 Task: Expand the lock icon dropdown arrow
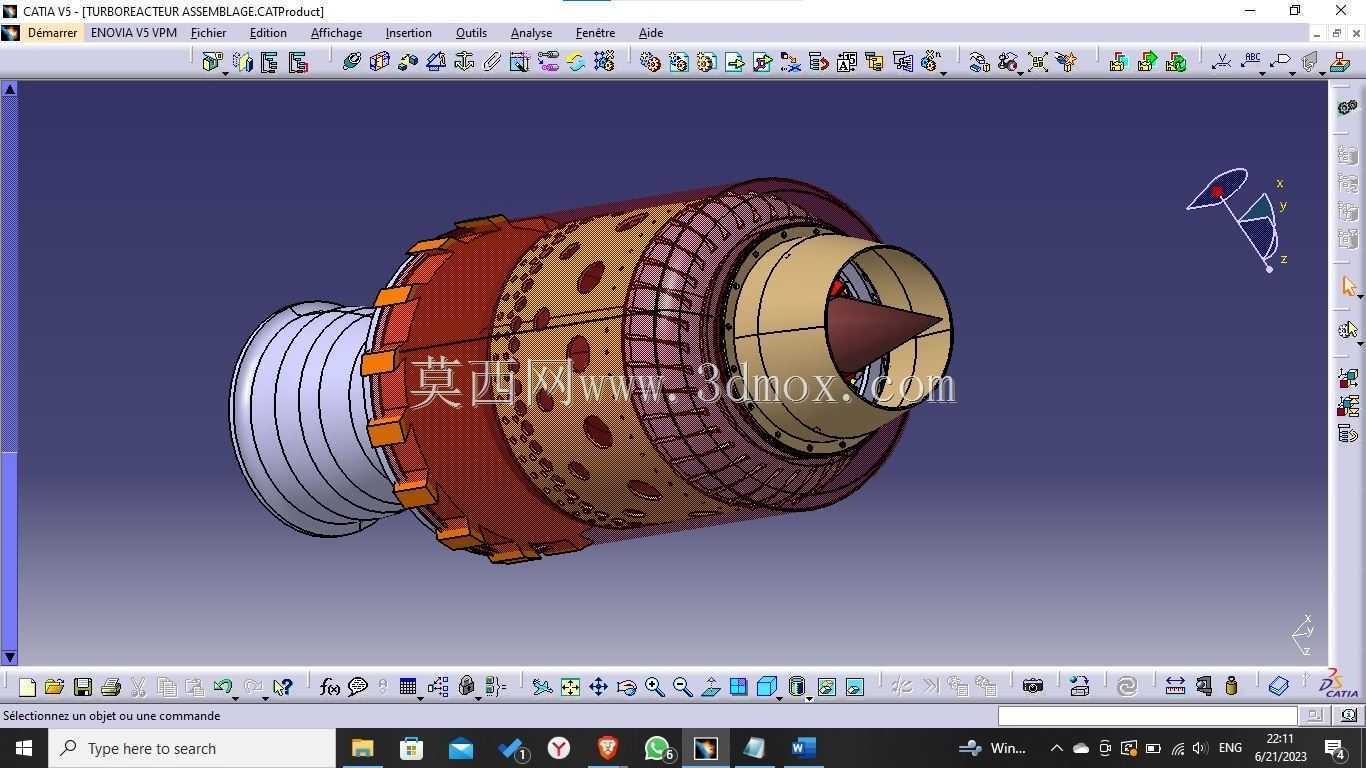pos(478,697)
